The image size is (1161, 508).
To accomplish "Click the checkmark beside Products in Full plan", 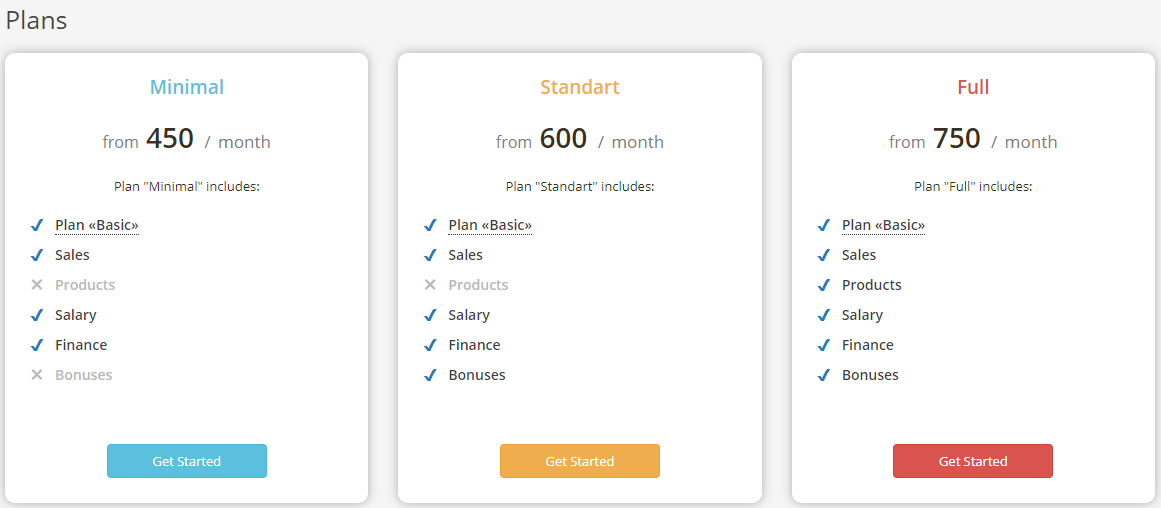I will click(x=823, y=285).
